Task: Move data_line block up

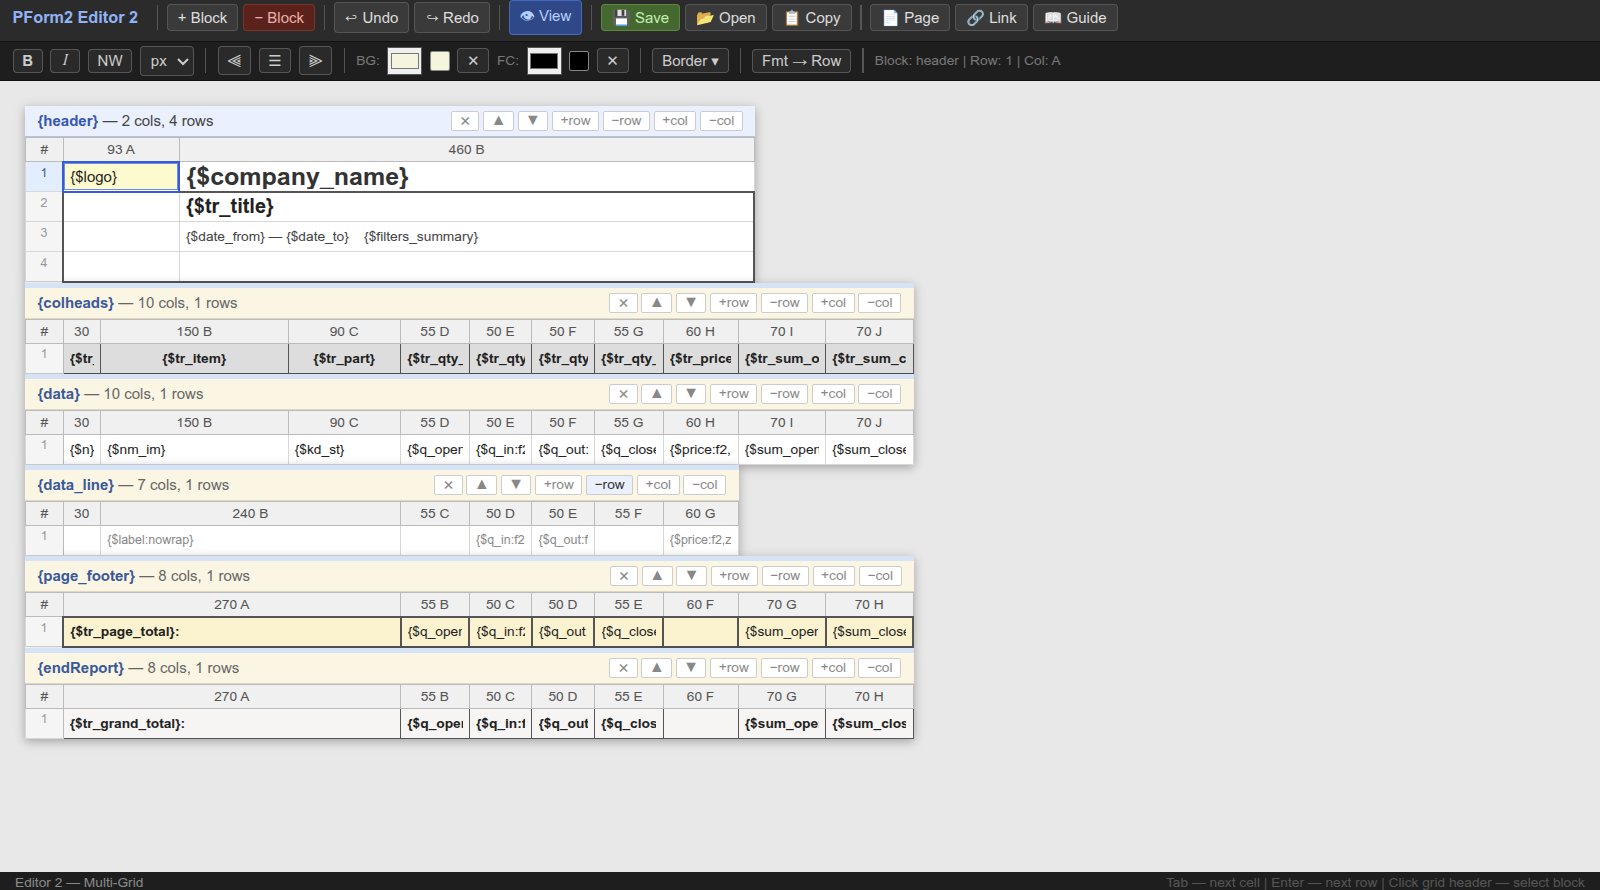Action: [482, 485]
